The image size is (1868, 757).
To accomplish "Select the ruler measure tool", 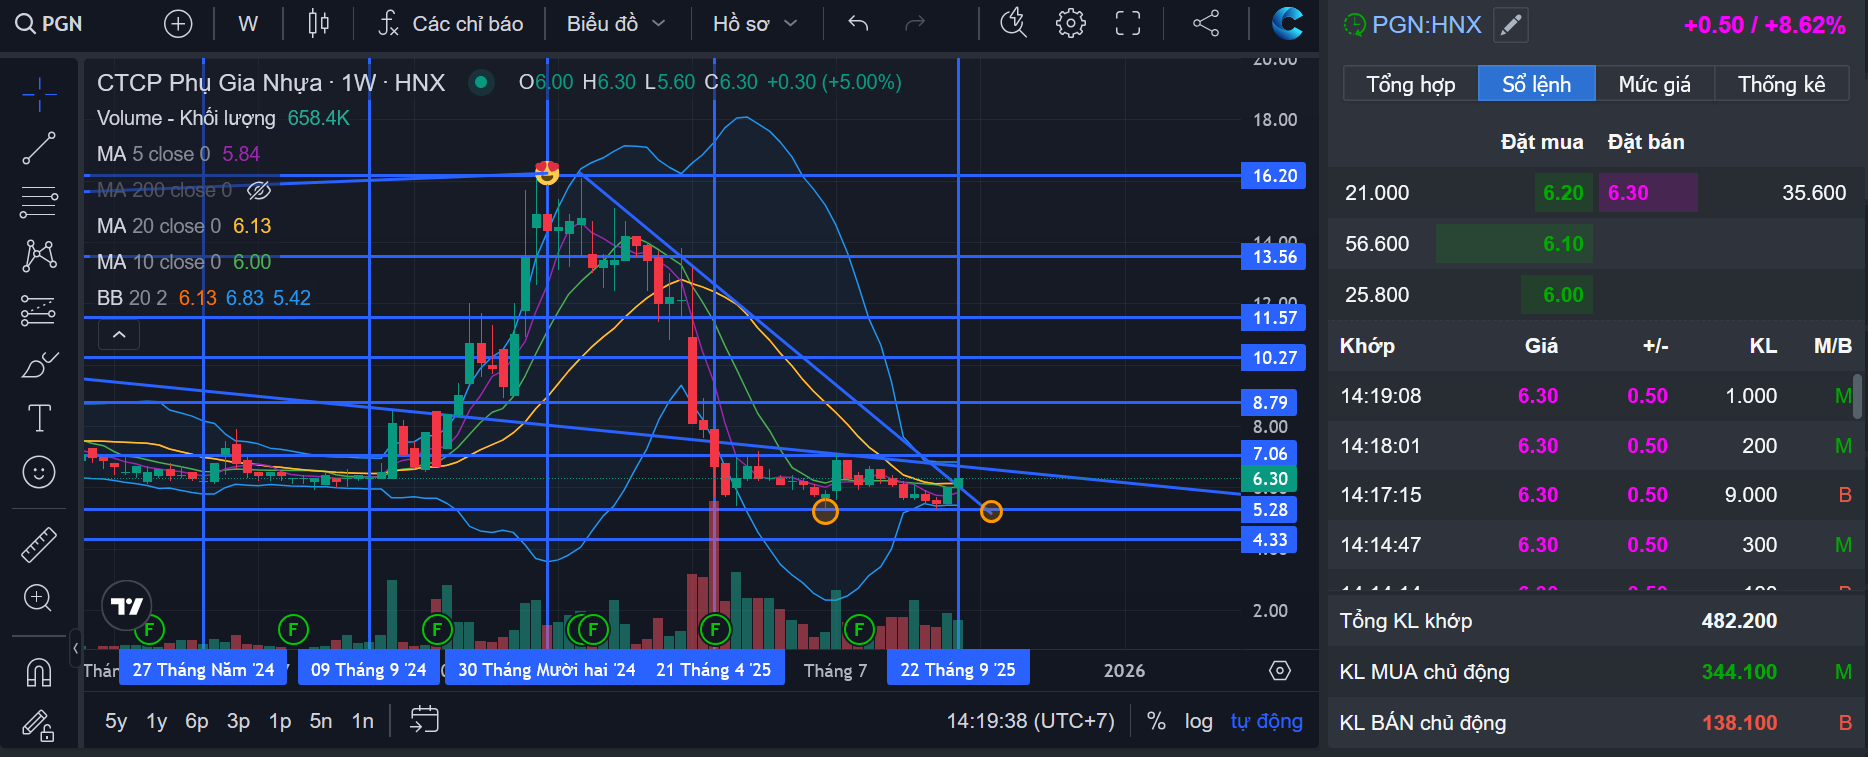I will (39, 545).
